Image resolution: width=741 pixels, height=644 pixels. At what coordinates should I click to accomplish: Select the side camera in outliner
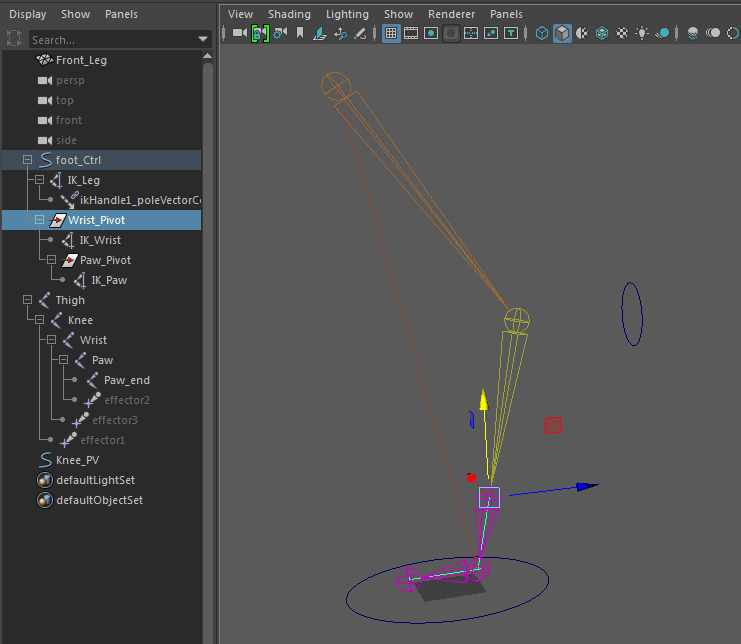pos(66,140)
